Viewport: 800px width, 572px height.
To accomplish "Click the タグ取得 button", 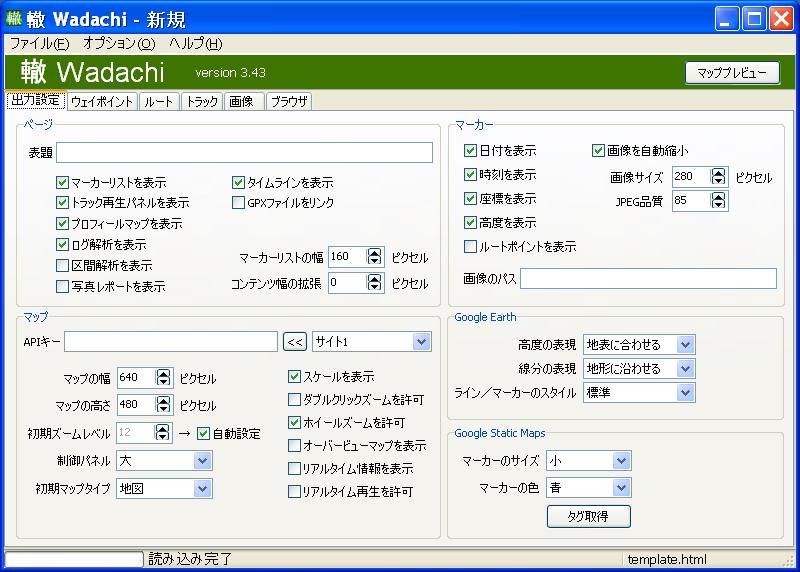I will (588, 516).
